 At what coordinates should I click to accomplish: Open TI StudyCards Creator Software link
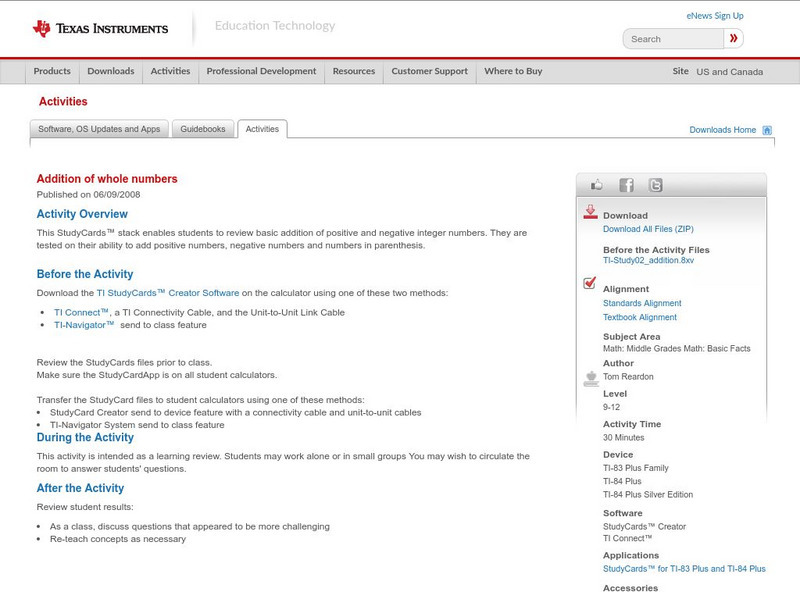(168, 293)
